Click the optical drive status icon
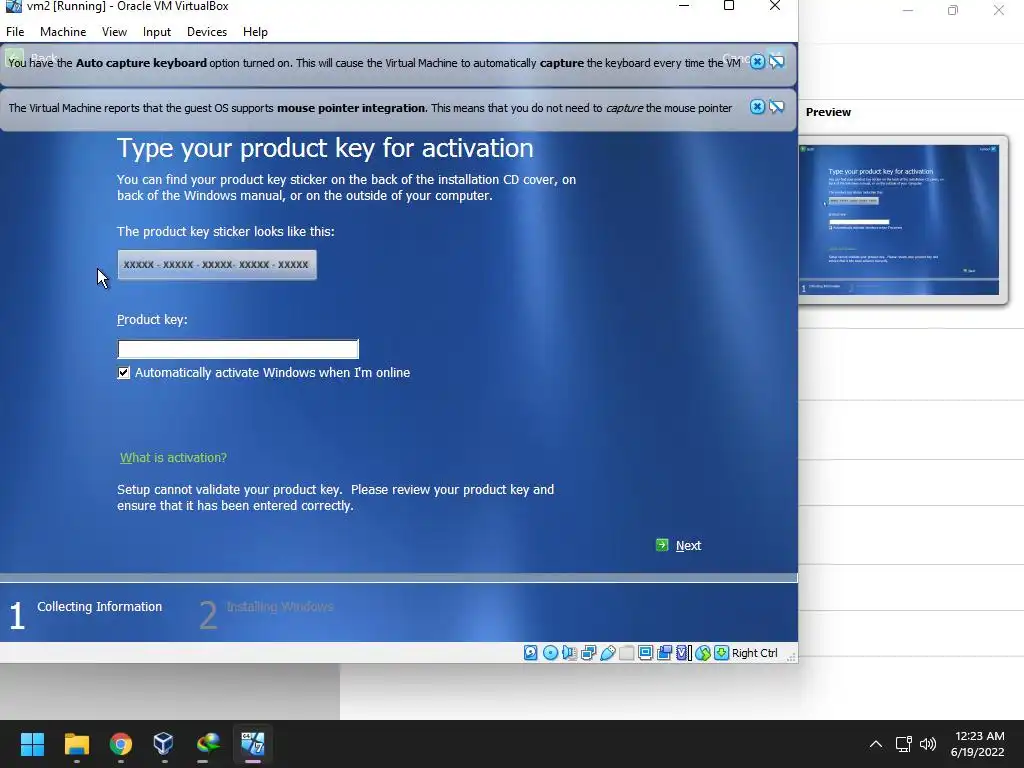 point(551,652)
